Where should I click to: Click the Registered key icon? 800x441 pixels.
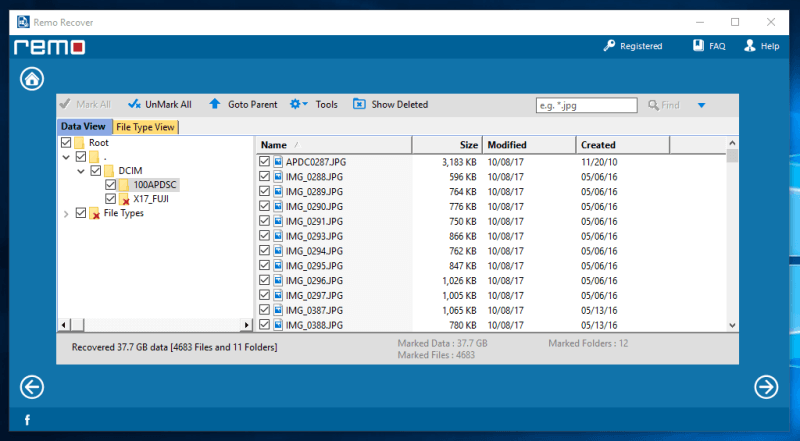pyautogui.click(x=609, y=46)
